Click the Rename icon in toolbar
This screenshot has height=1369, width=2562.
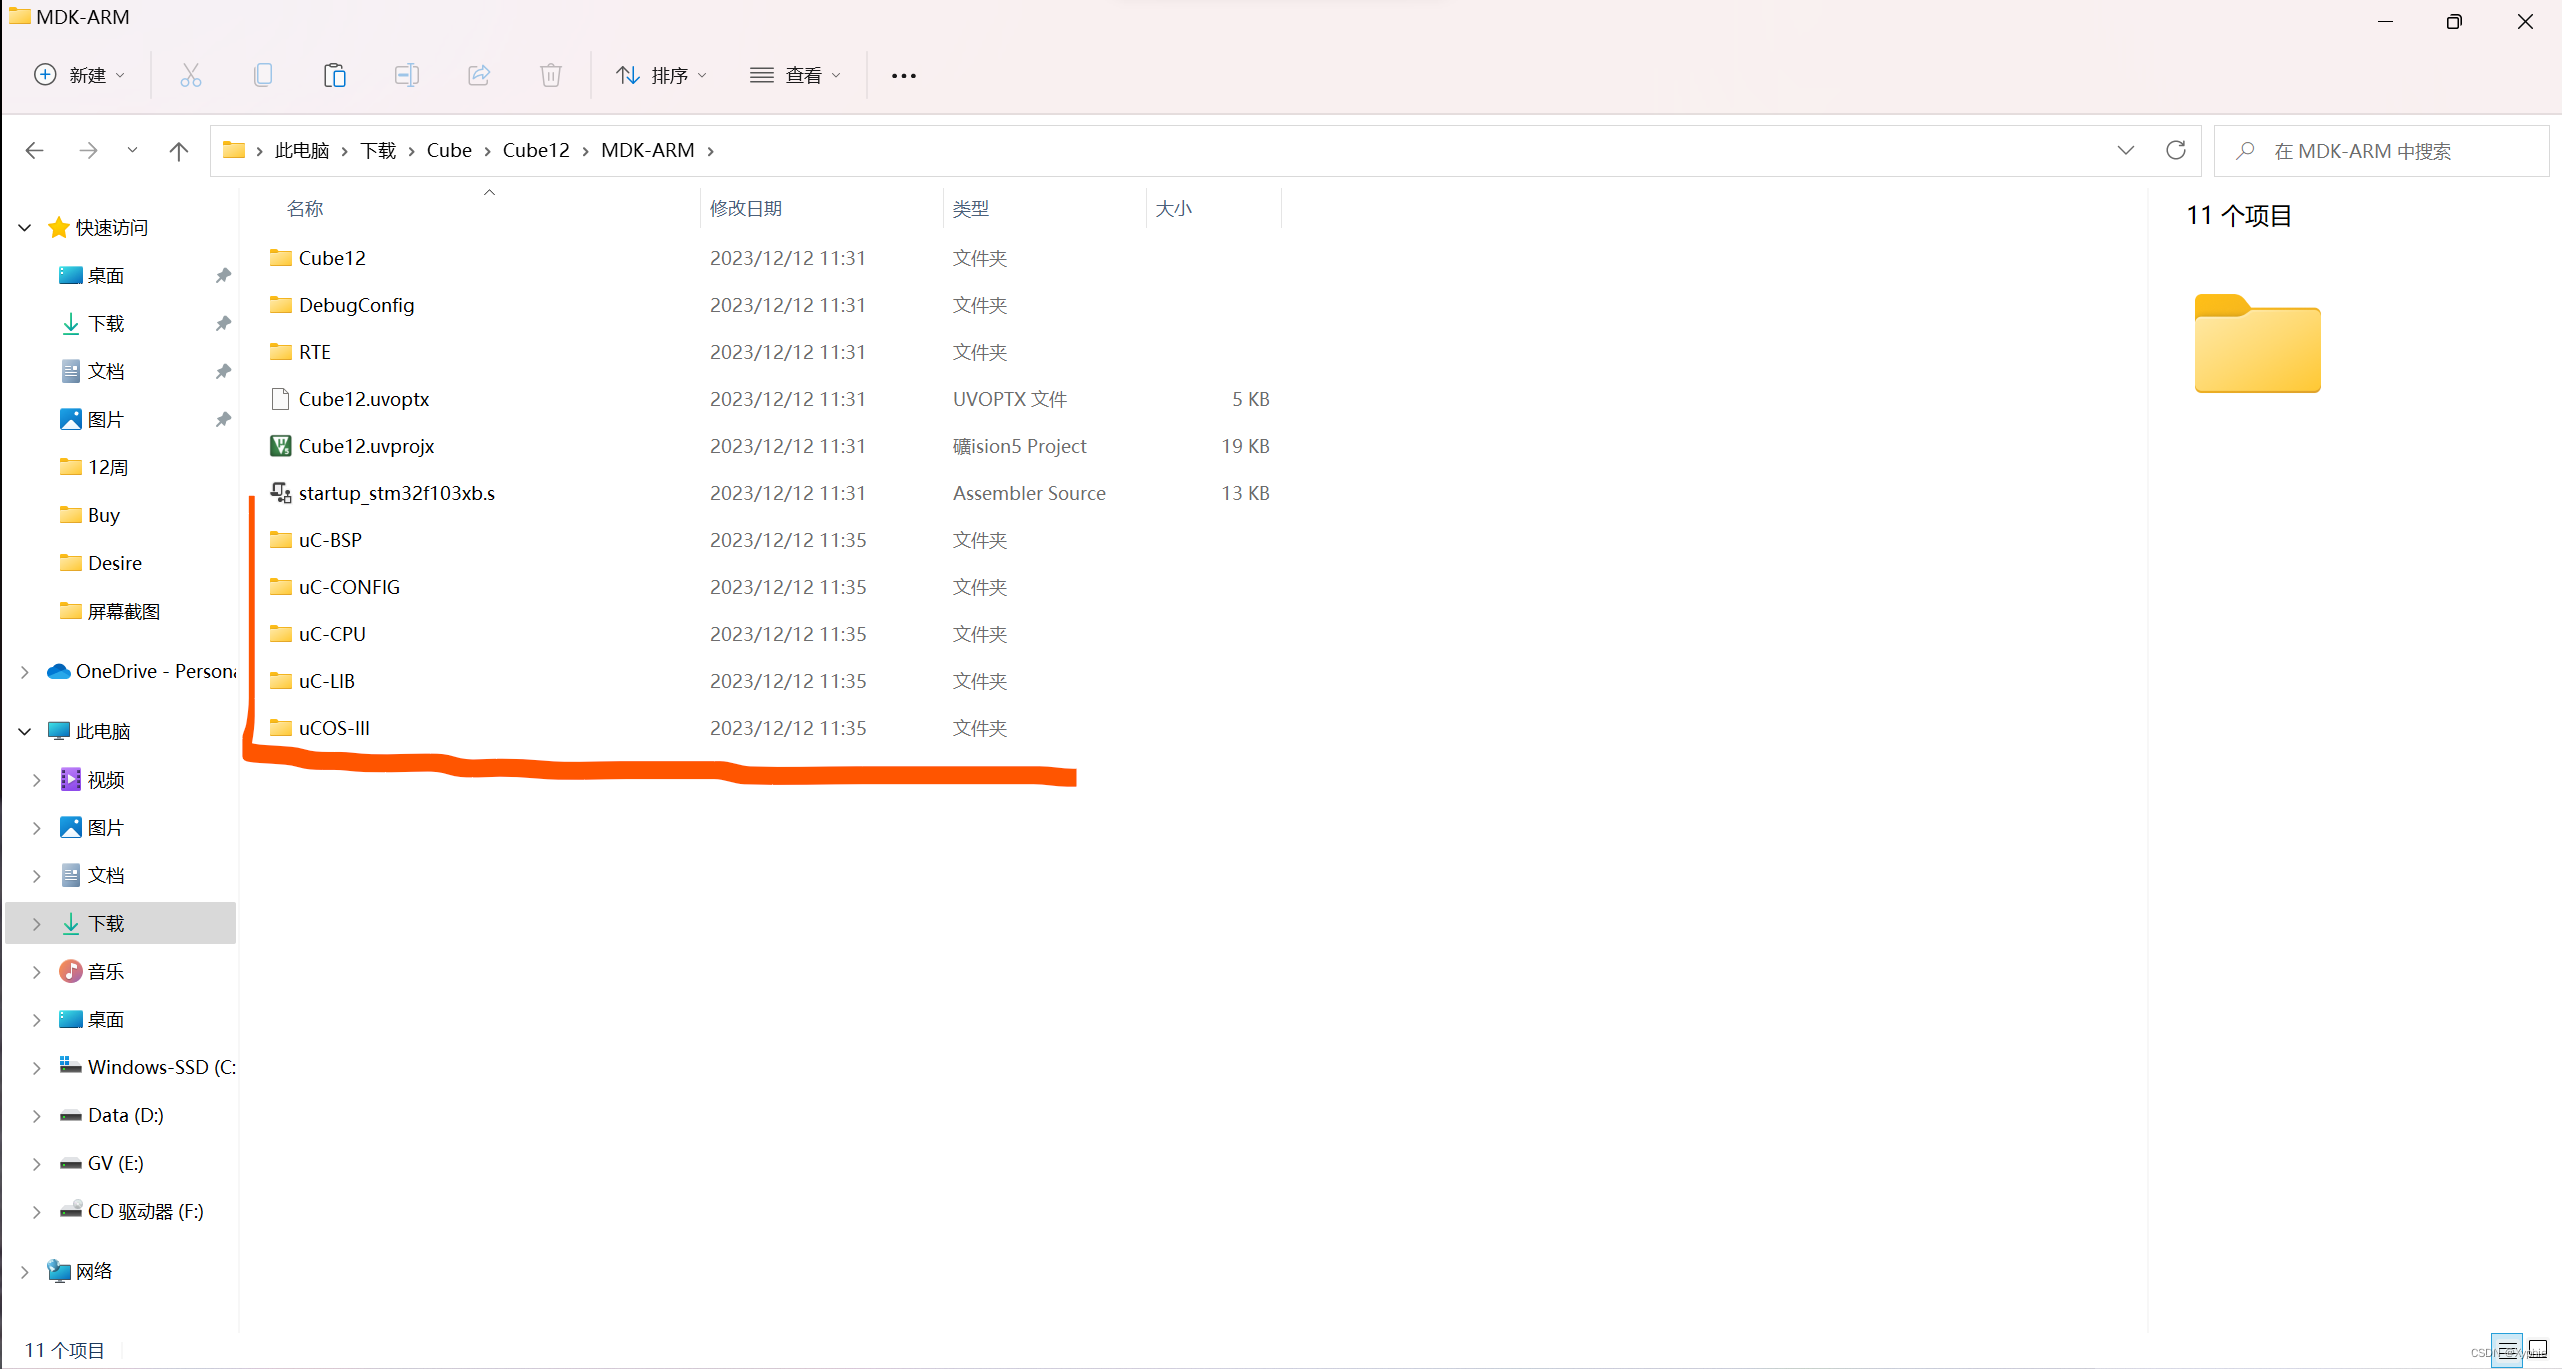tap(407, 75)
